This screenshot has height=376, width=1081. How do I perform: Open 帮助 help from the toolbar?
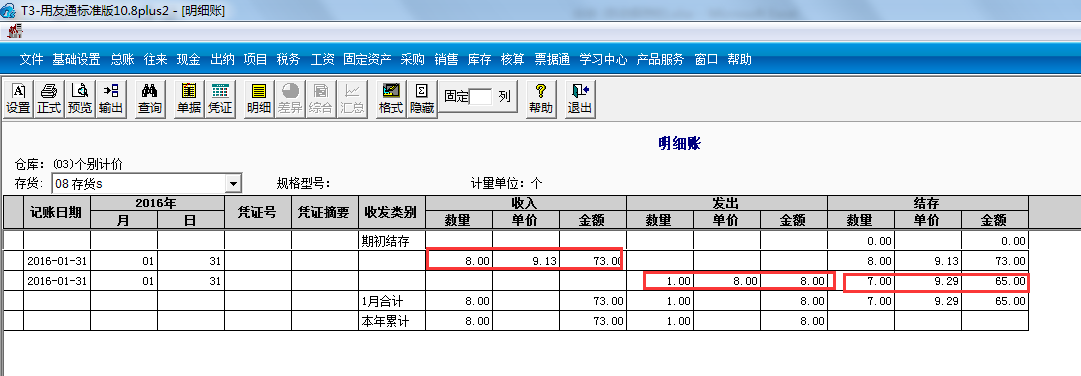pos(541,99)
